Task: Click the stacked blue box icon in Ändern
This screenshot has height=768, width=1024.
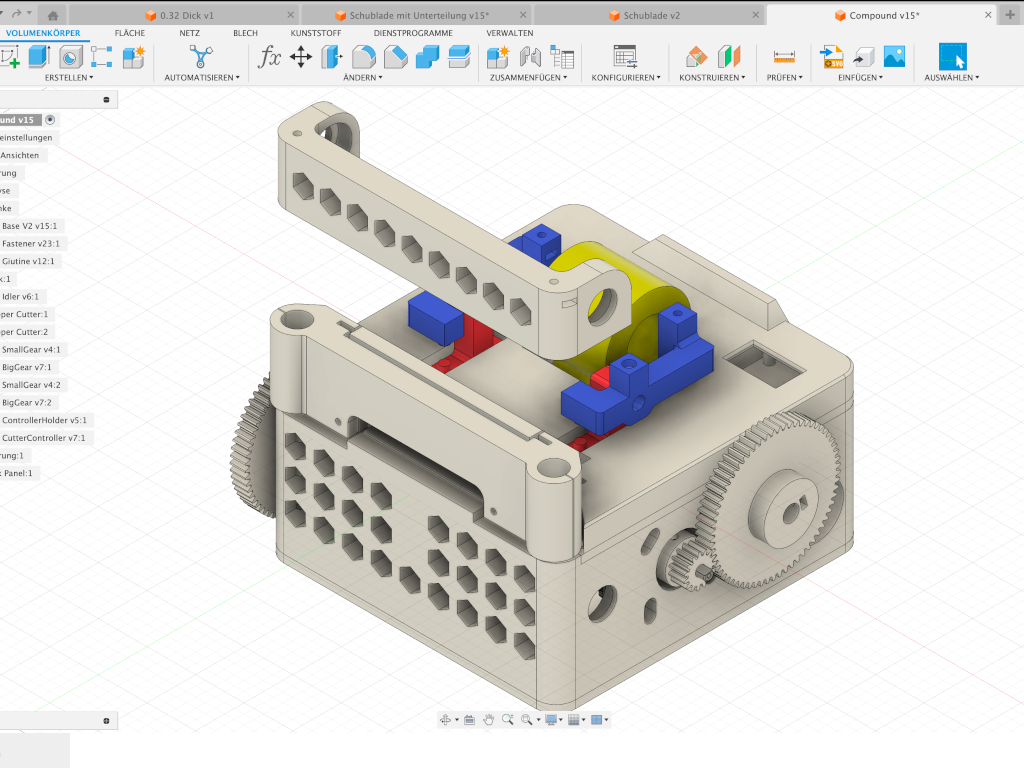Action: pos(459,57)
